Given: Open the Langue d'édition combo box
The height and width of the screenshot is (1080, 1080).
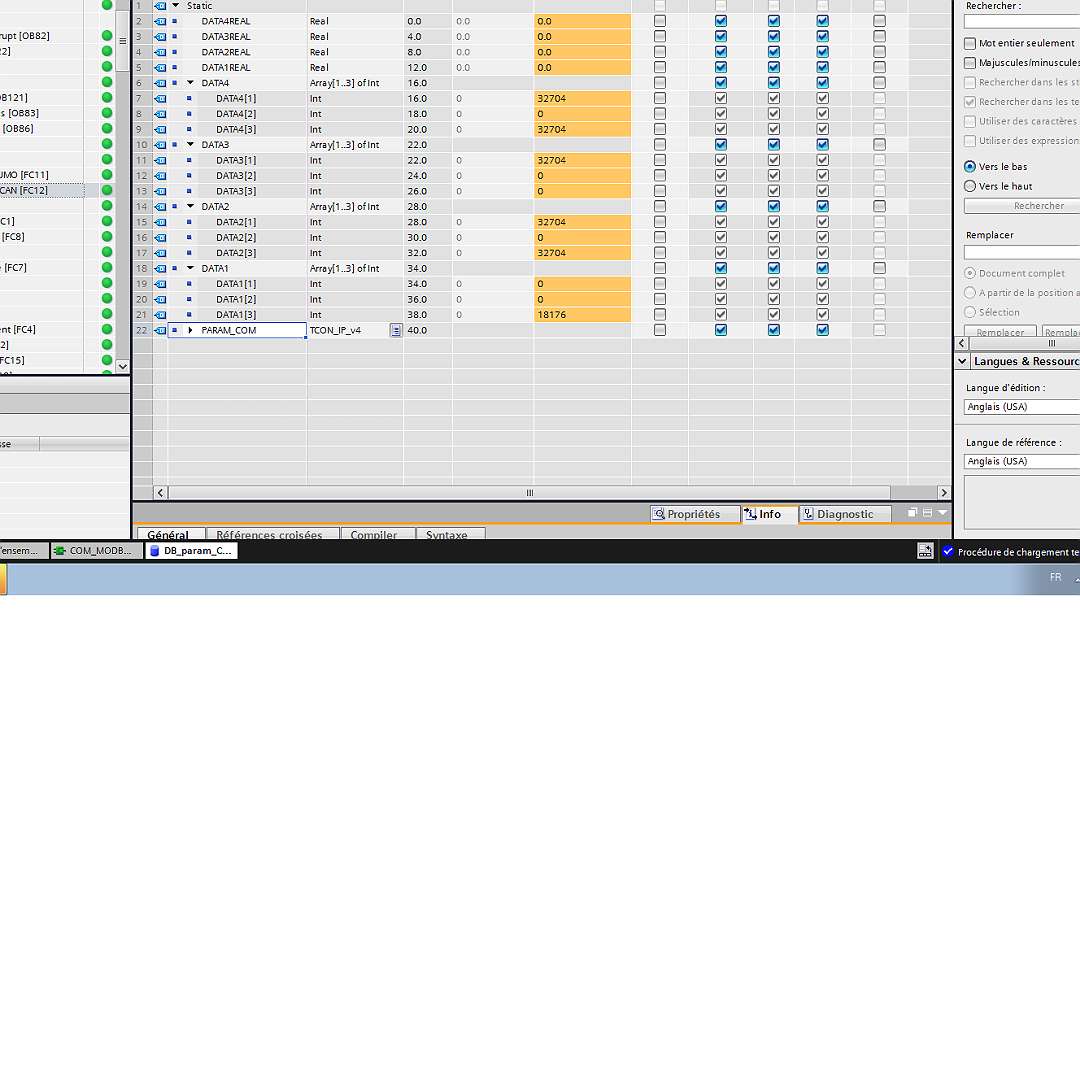Looking at the screenshot, I should pyautogui.click(x=1021, y=407).
